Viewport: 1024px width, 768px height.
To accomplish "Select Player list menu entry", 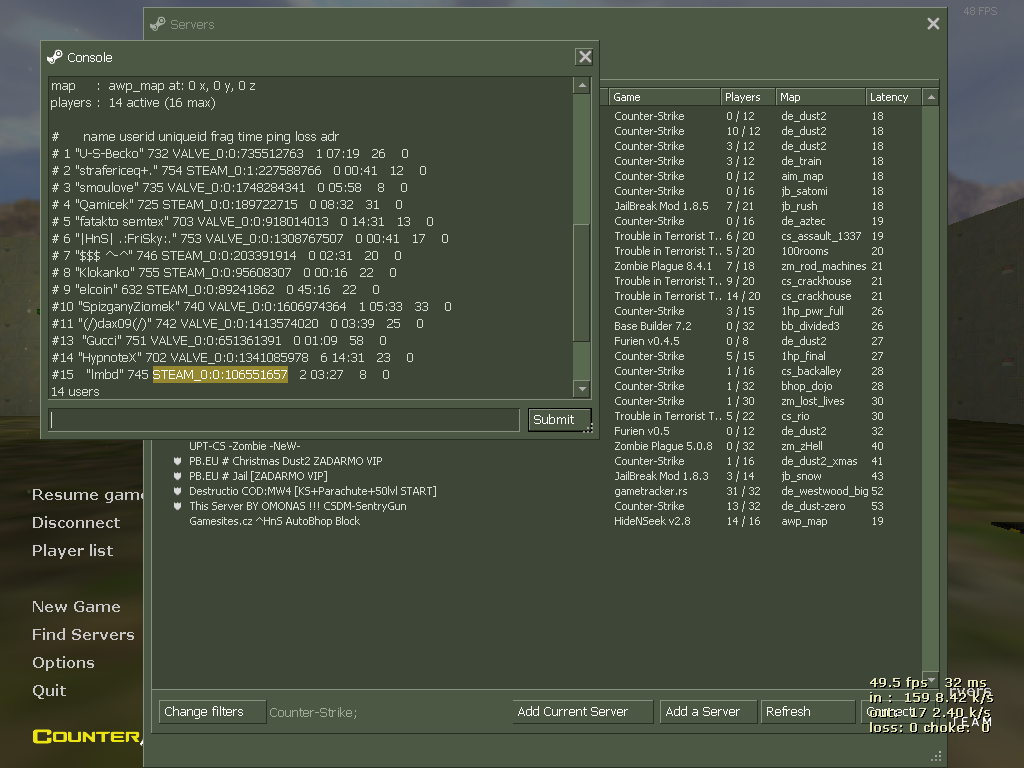I will pyautogui.click(x=72, y=550).
